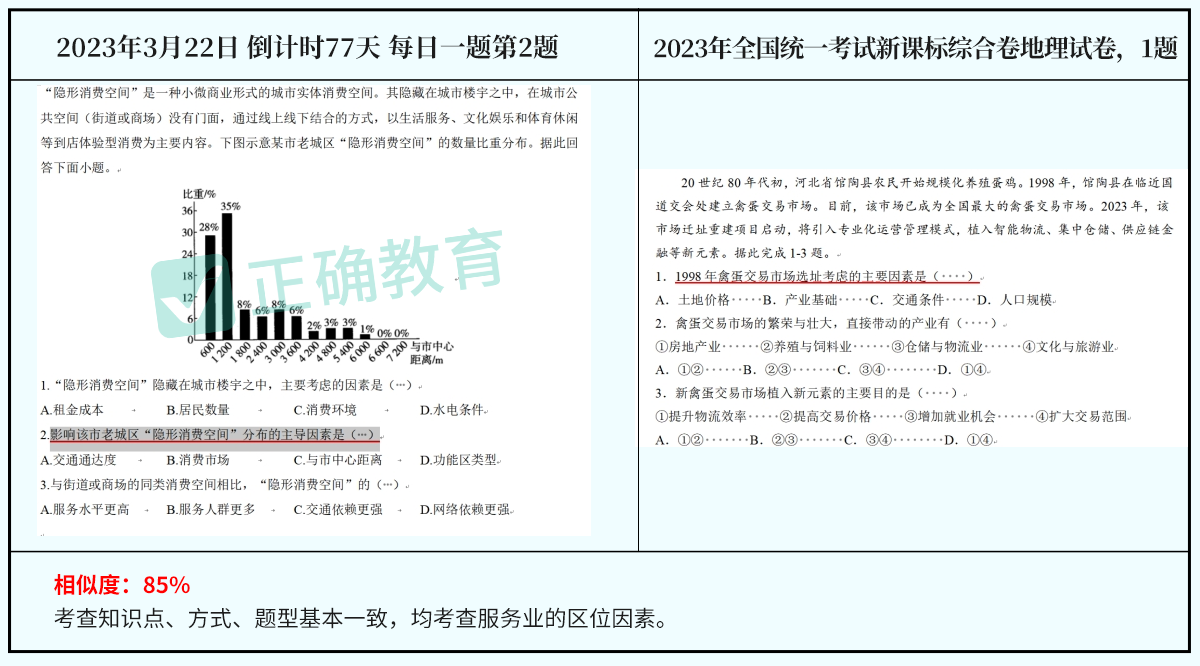Click the 2% bar label in the chart
Screen dimensions: 1200x666
click(314, 324)
